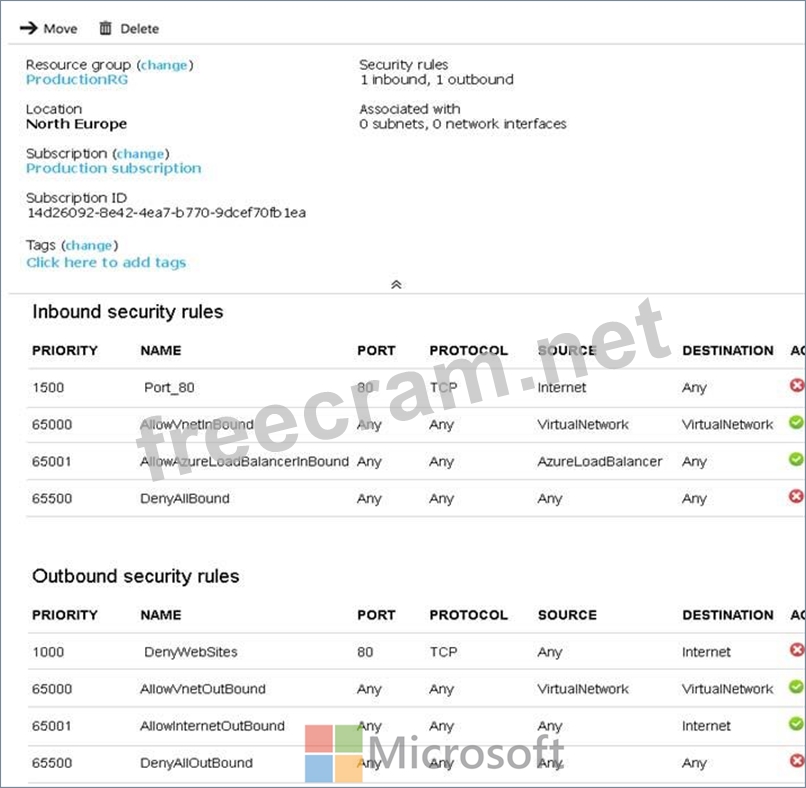Click the change link beside Tags
The width and height of the screenshot is (806, 788).
click(x=89, y=245)
